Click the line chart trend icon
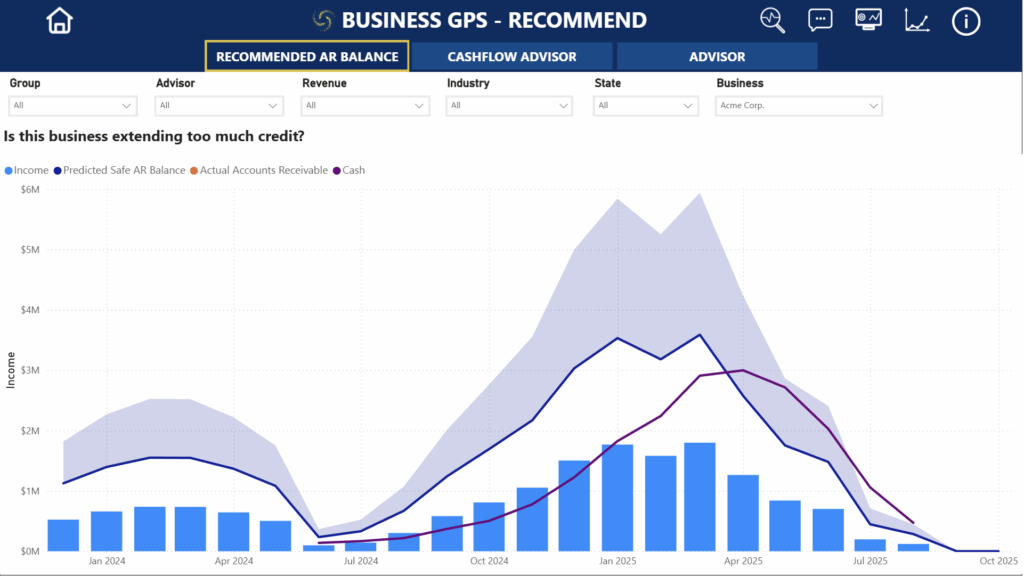 (917, 20)
